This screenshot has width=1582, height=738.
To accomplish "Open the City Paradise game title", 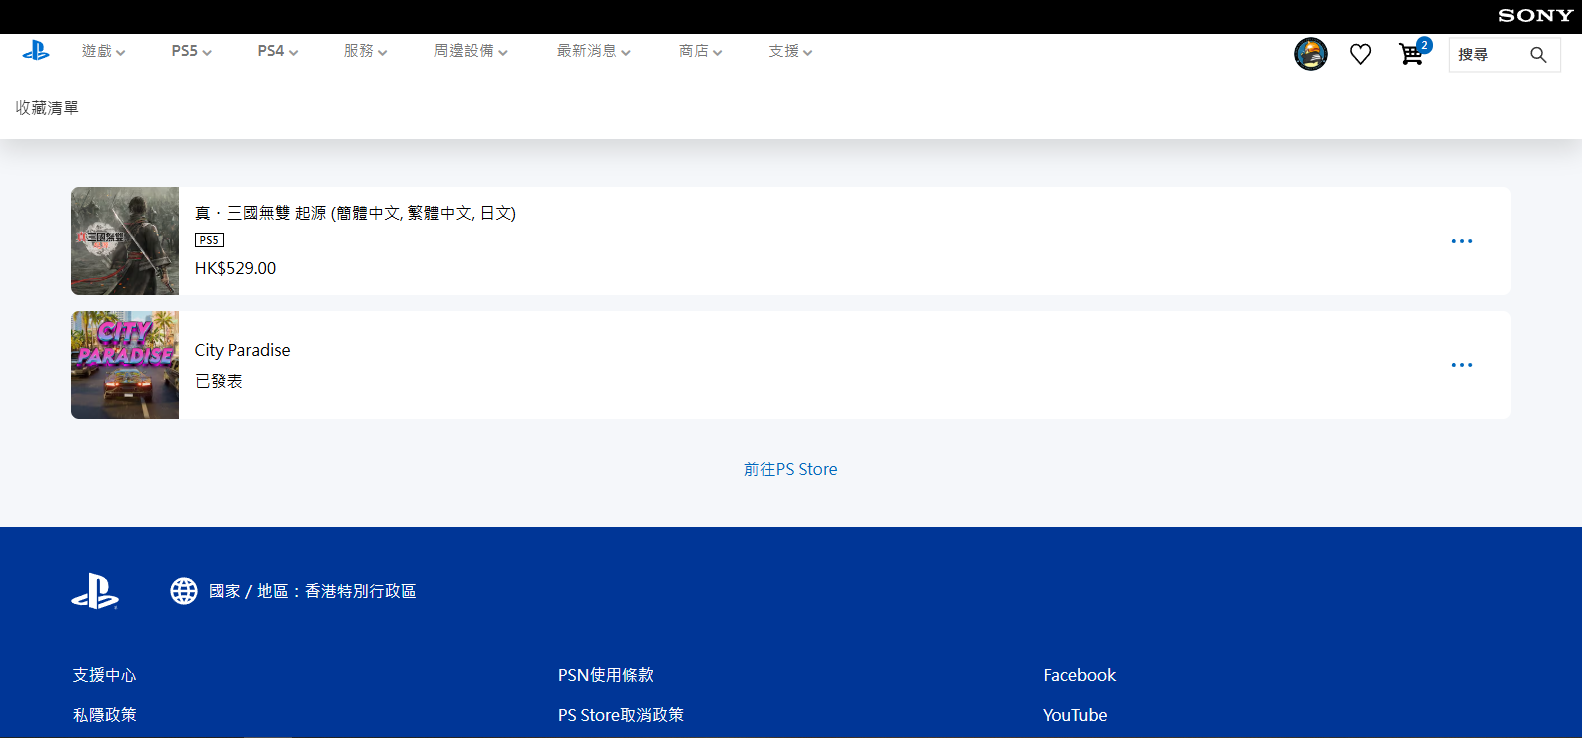I will click(x=242, y=350).
